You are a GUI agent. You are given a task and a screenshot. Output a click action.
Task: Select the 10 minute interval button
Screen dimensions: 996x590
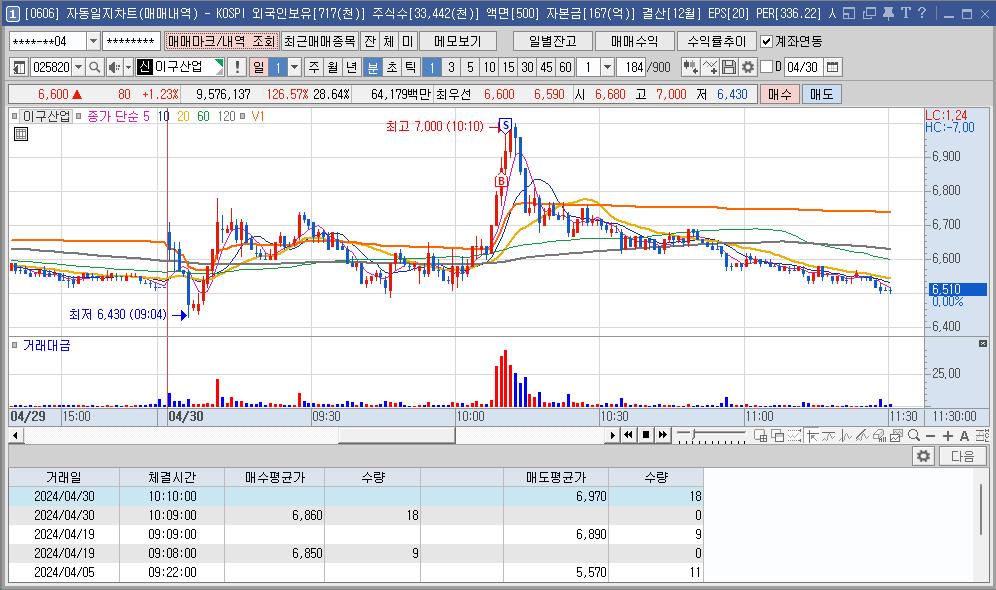click(x=489, y=67)
